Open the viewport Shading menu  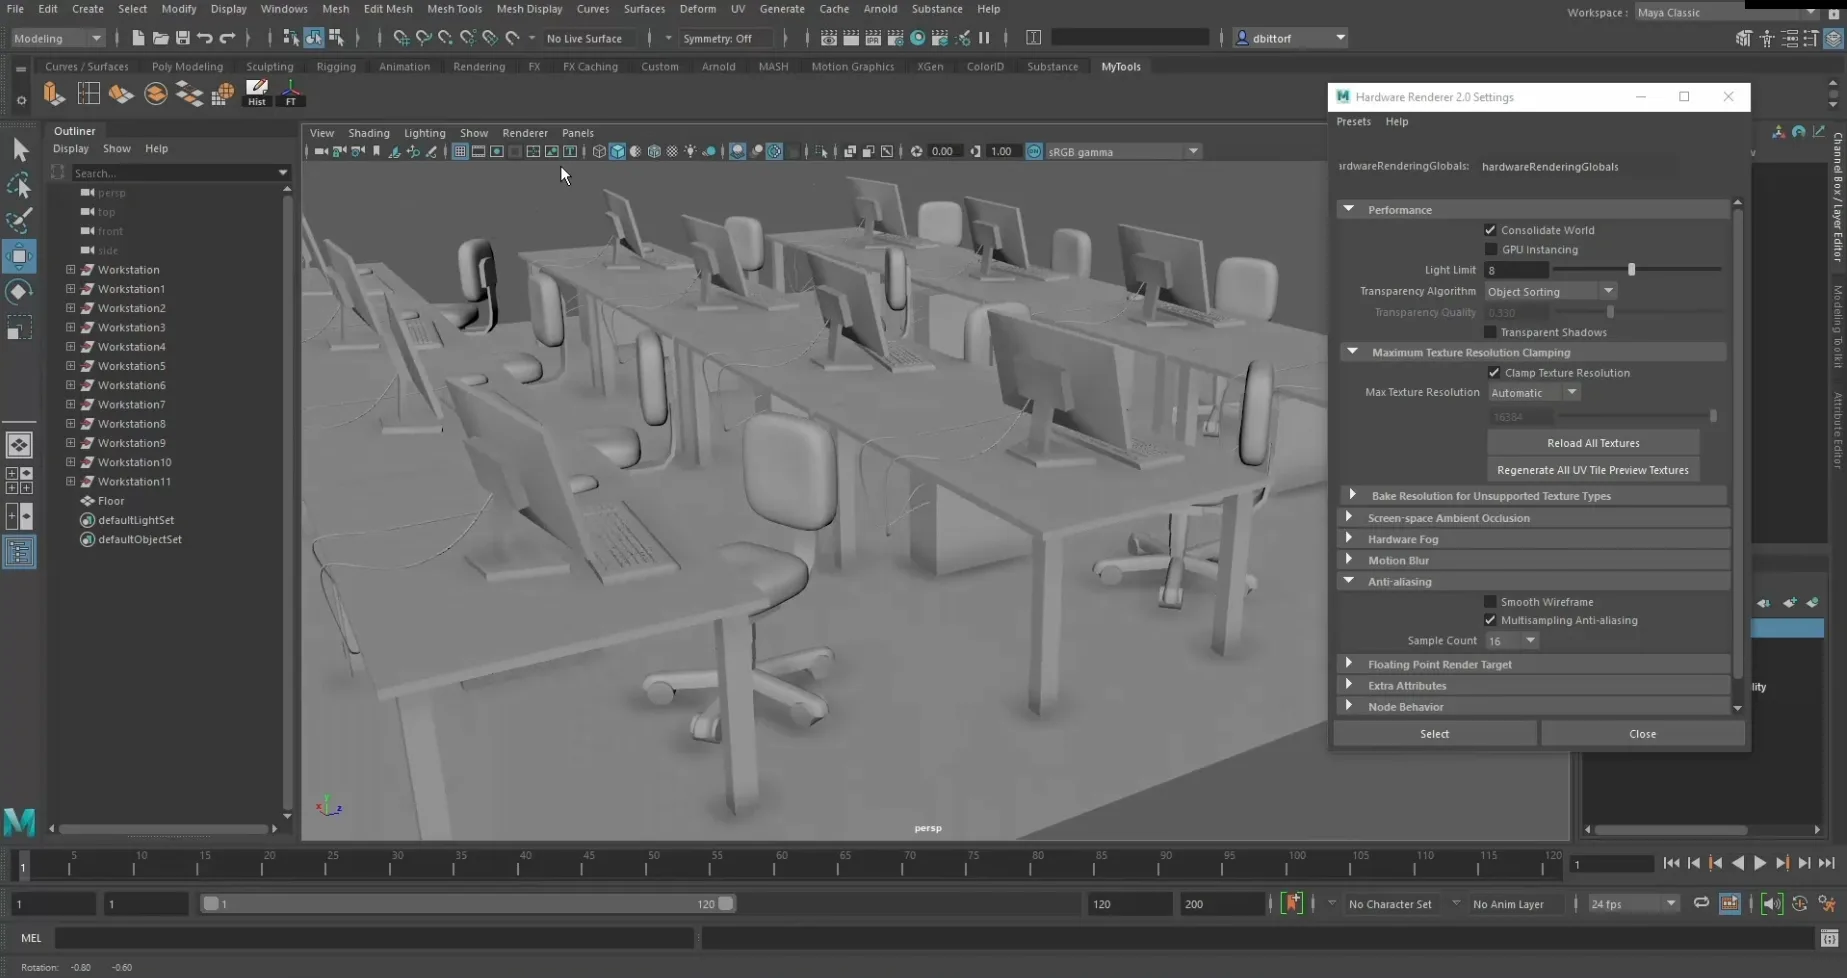[x=369, y=133]
